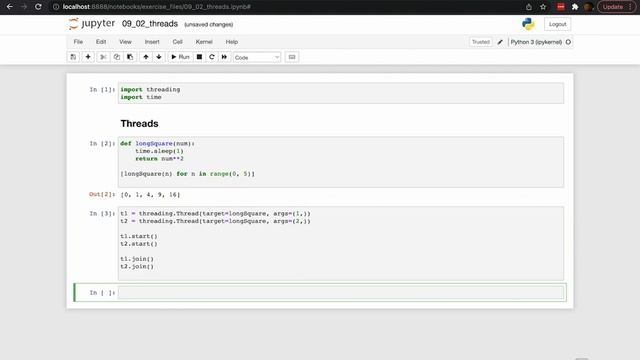Insert cell below with the plus icon
This screenshot has height=360, width=640.
point(88,57)
